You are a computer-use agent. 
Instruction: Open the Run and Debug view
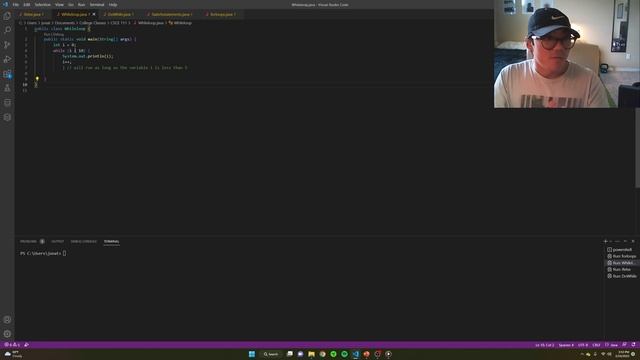click(7, 60)
